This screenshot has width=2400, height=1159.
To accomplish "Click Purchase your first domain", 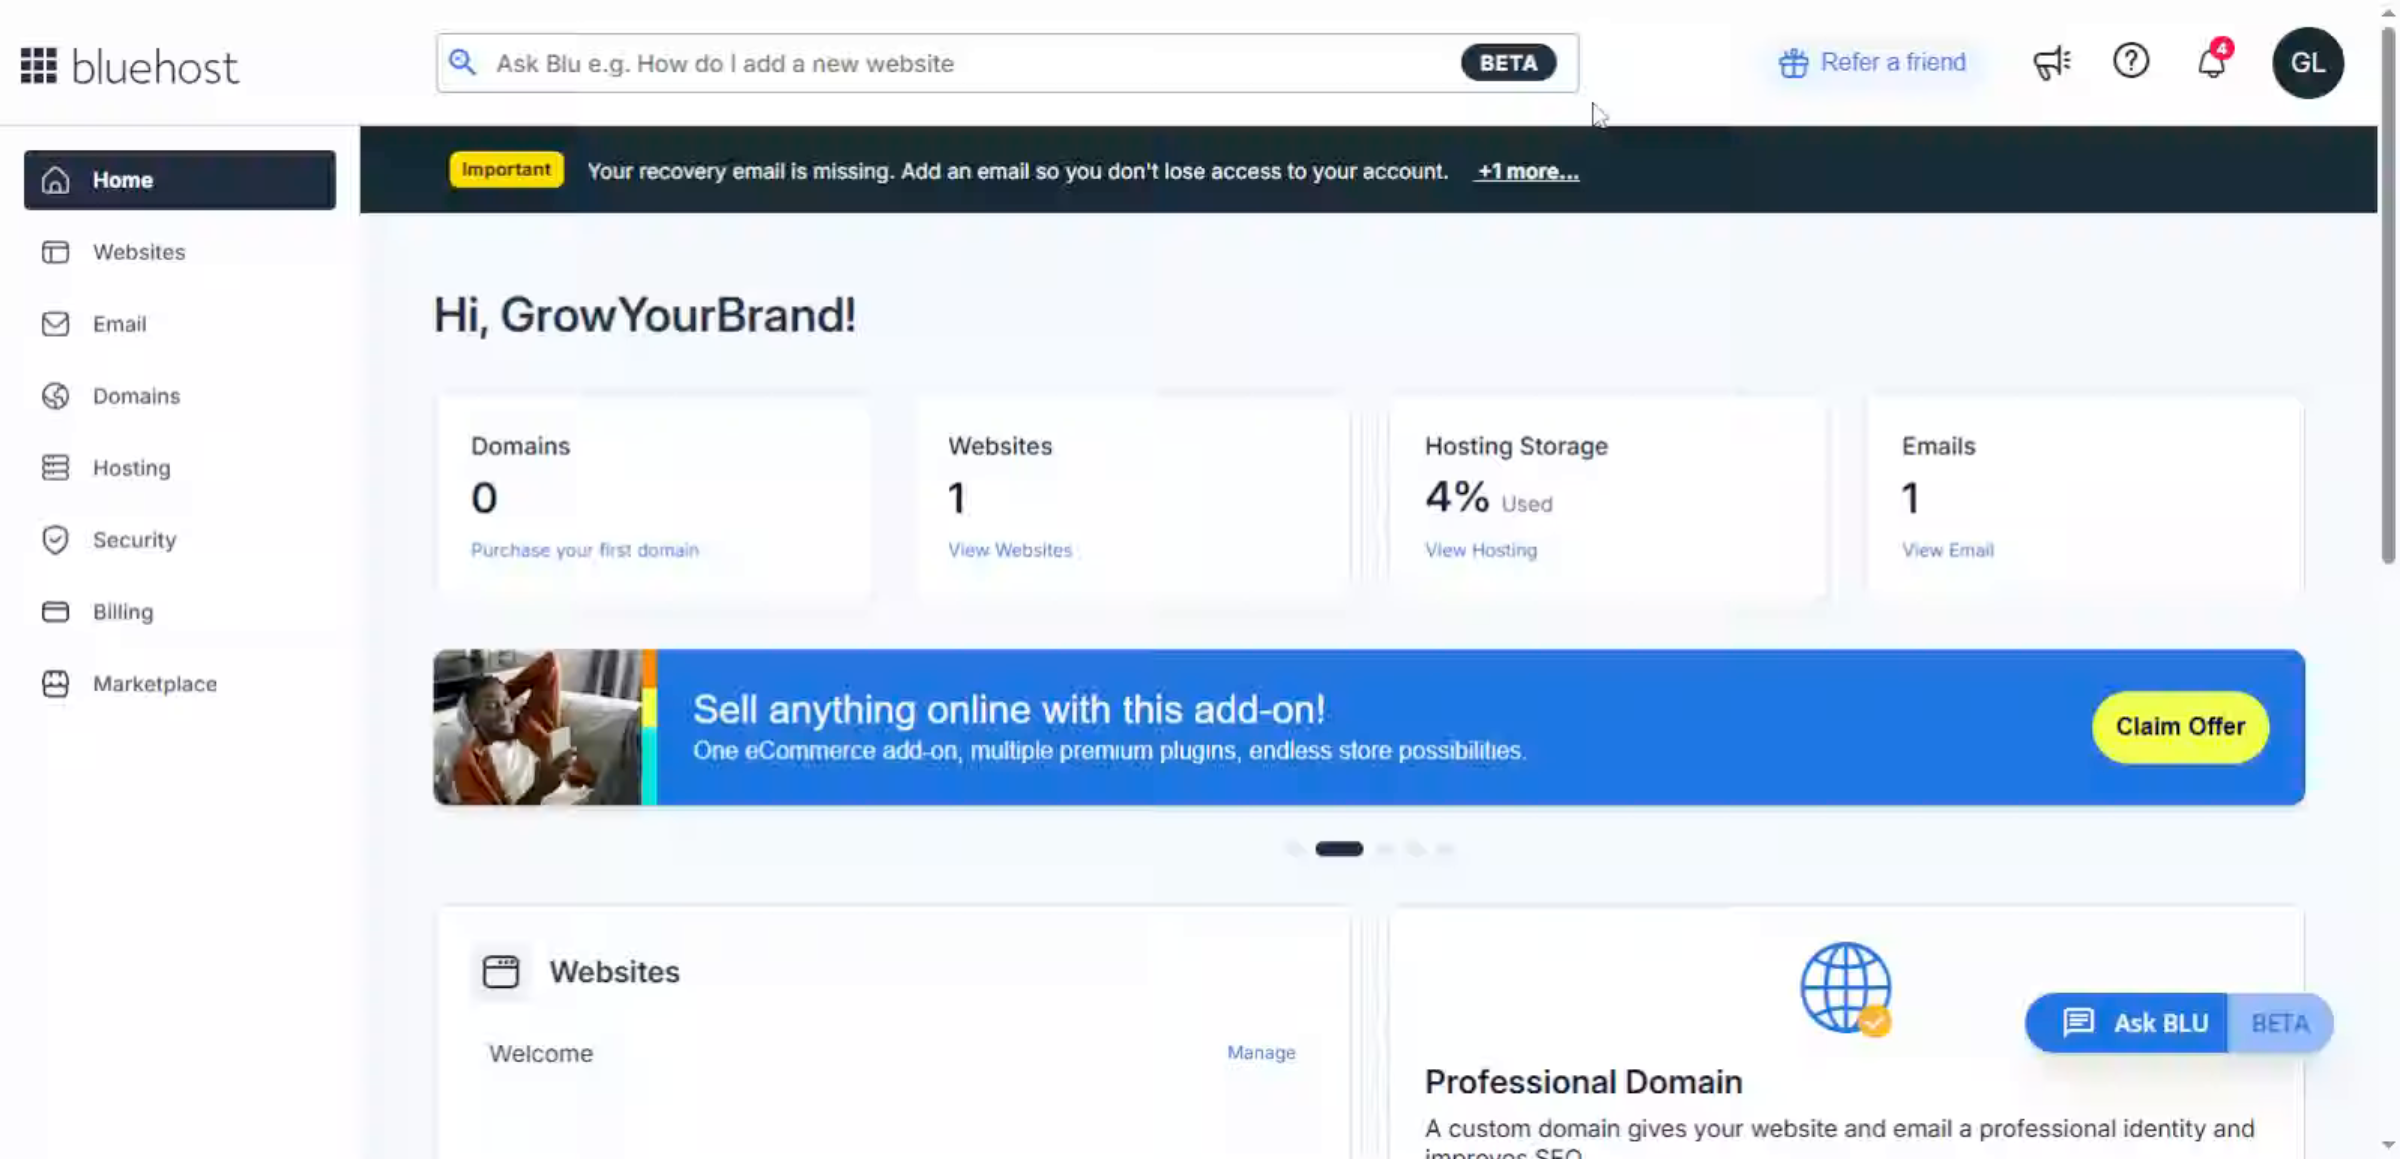I will (585, 550).
